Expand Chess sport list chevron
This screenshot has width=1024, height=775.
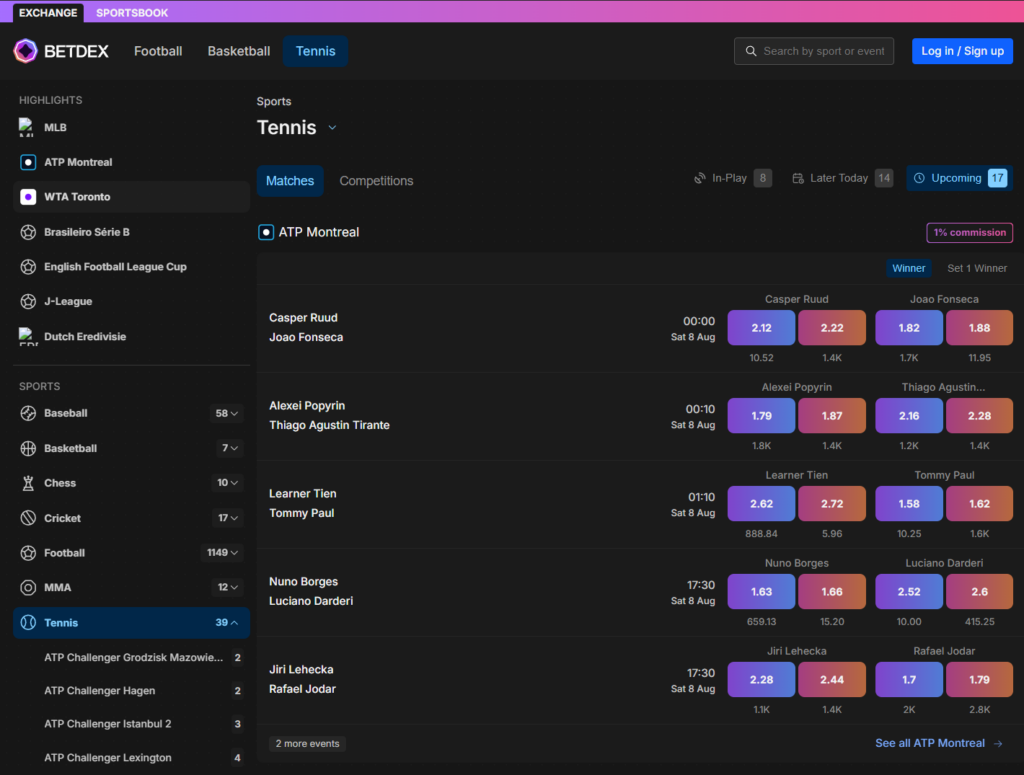coord(234,483)
